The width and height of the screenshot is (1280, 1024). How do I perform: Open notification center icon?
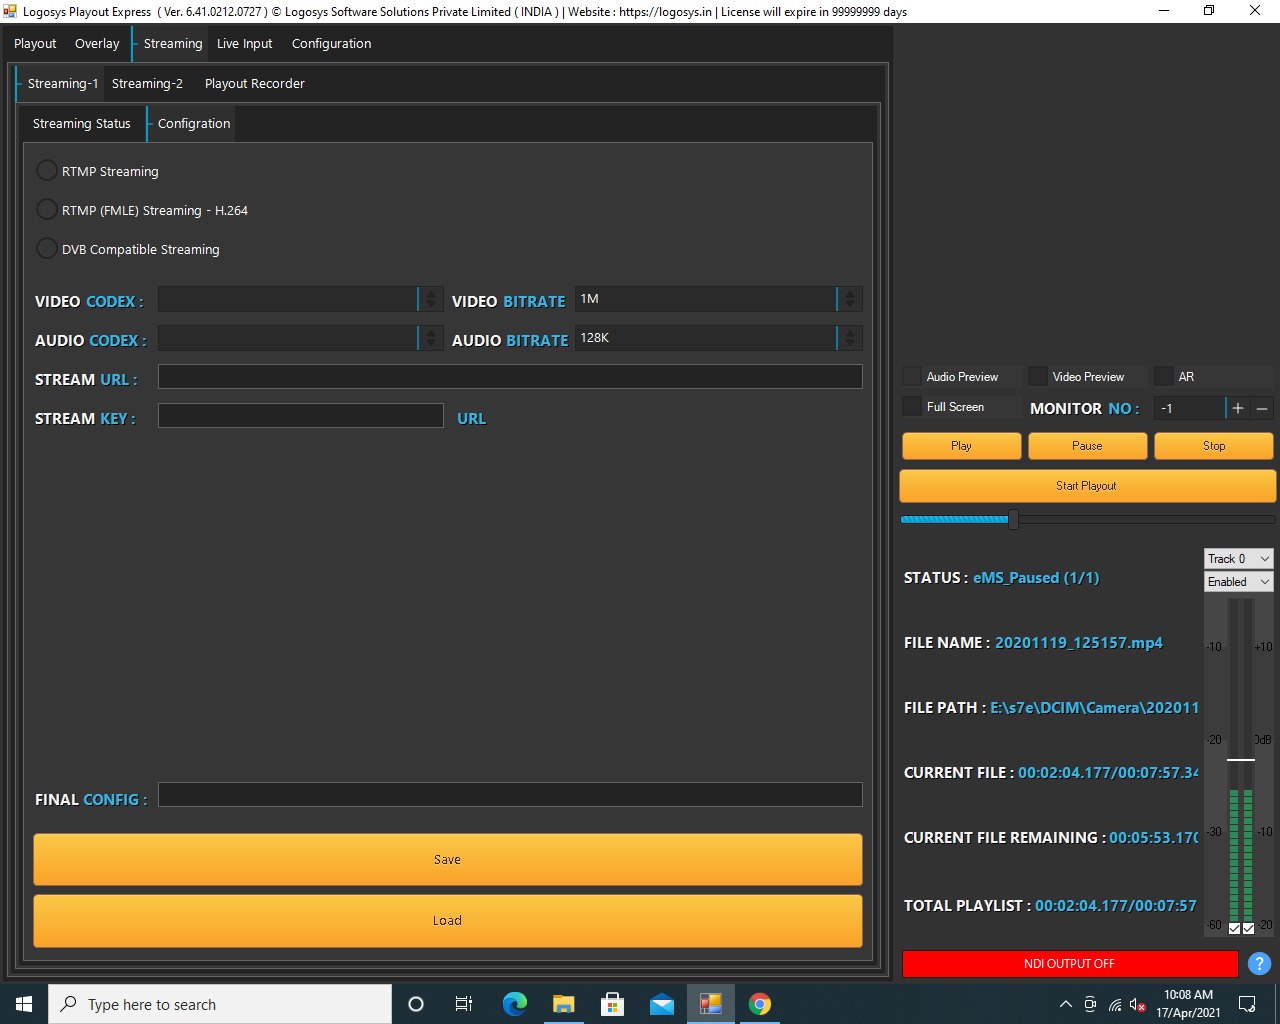(x=1247, y=1004)
